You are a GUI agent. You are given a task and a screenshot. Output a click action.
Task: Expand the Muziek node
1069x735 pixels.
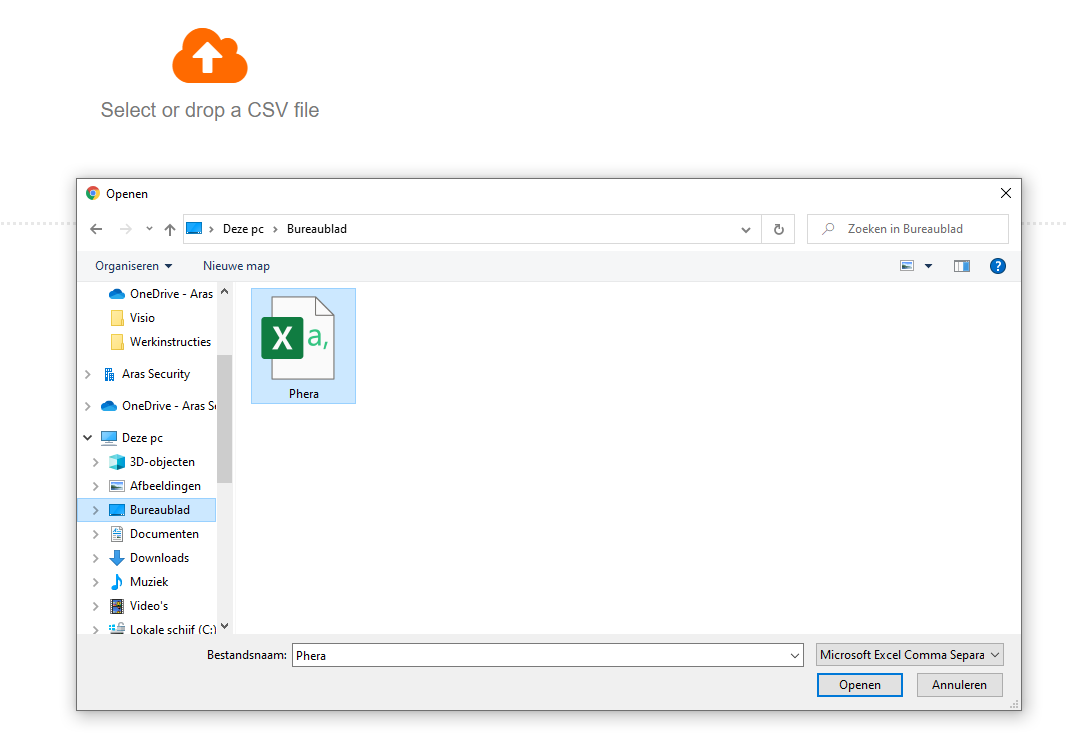click(96, 582)
